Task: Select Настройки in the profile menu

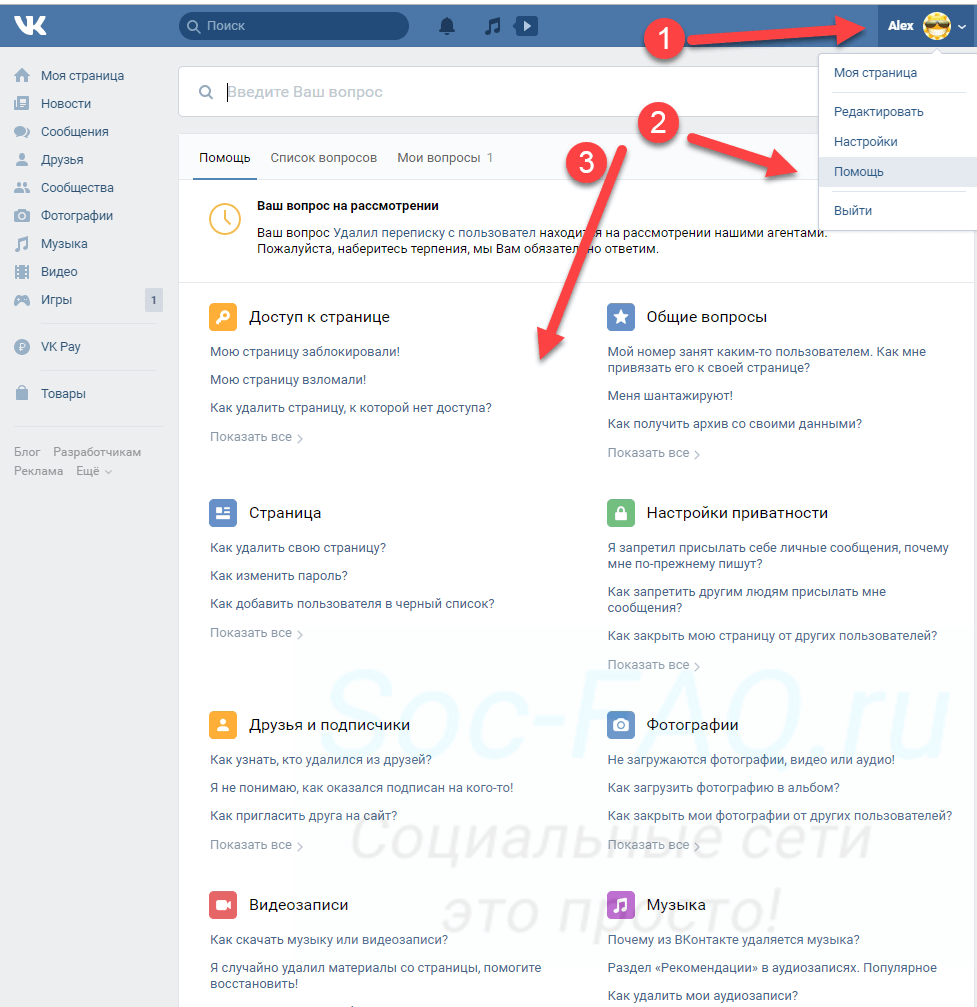Action: coord(866,142)
